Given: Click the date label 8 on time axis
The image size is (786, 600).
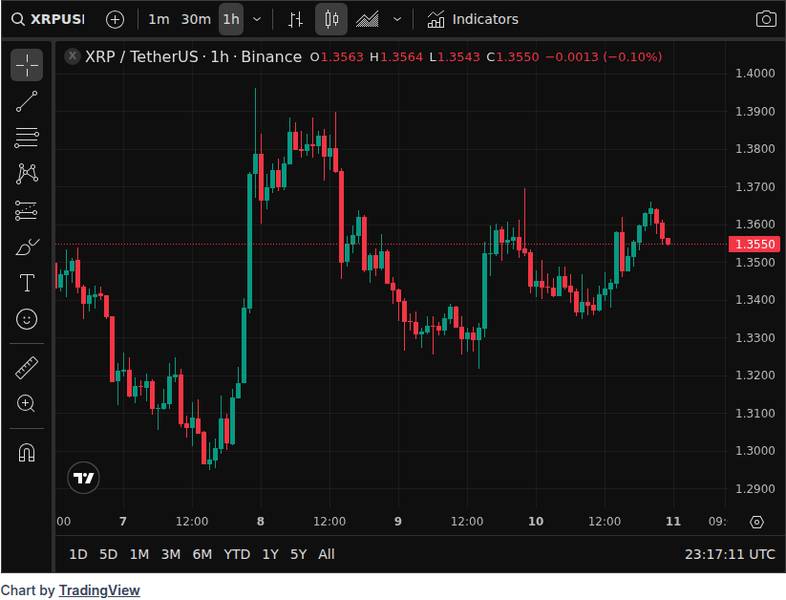Looking at the screenshot, I should 260,521.
